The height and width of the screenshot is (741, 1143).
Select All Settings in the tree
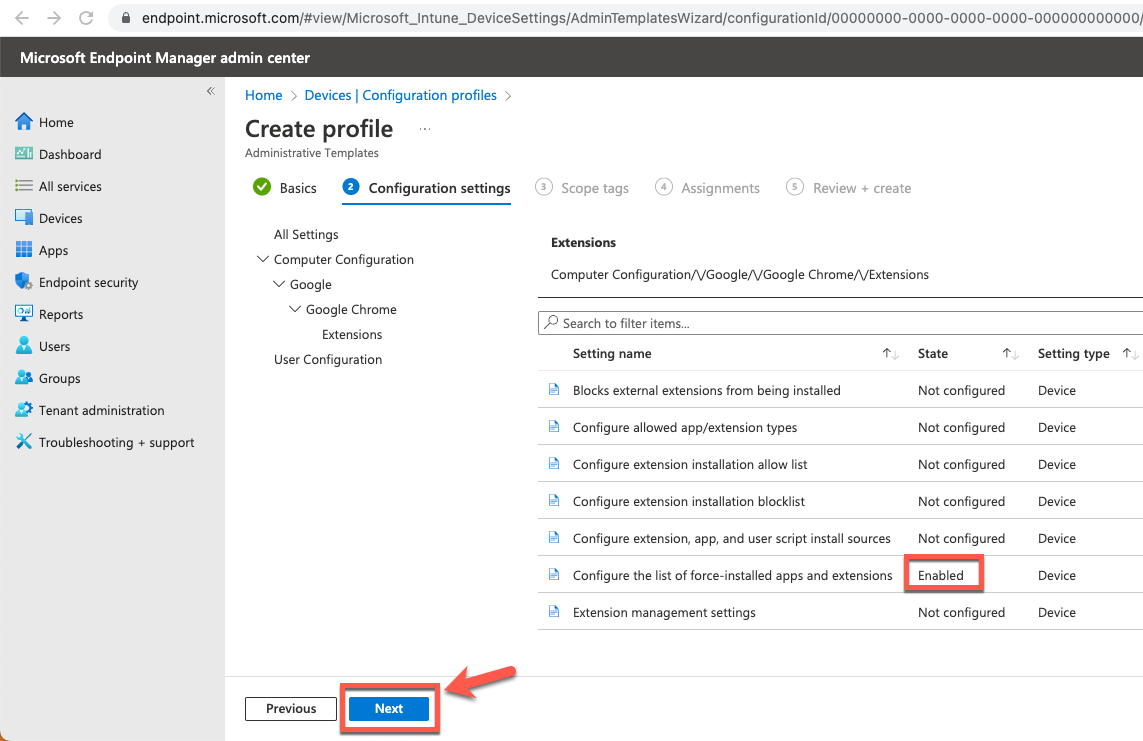coord(306,234)
